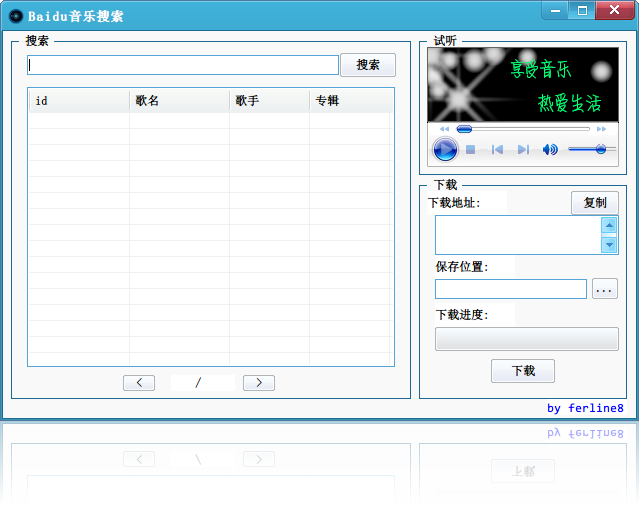Sort by the 专辑 column header
This screenshot has height=505, width=639.
click(x=350, y=101)
